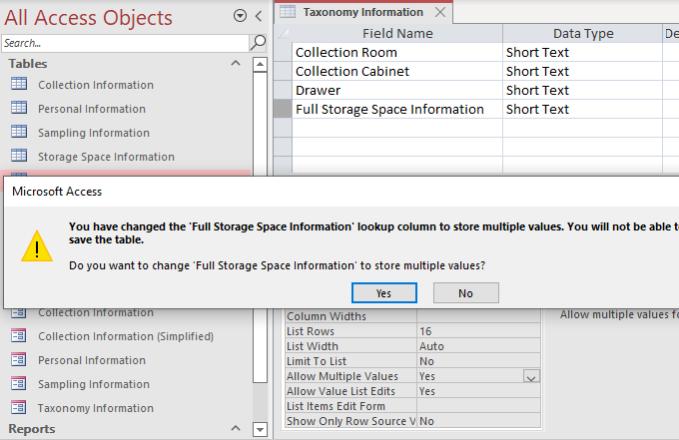The height and width of the screenshot is (440, 679).
Task: Click the Collection Information (Simplified) form icon
Action: (x=19, y=336)
